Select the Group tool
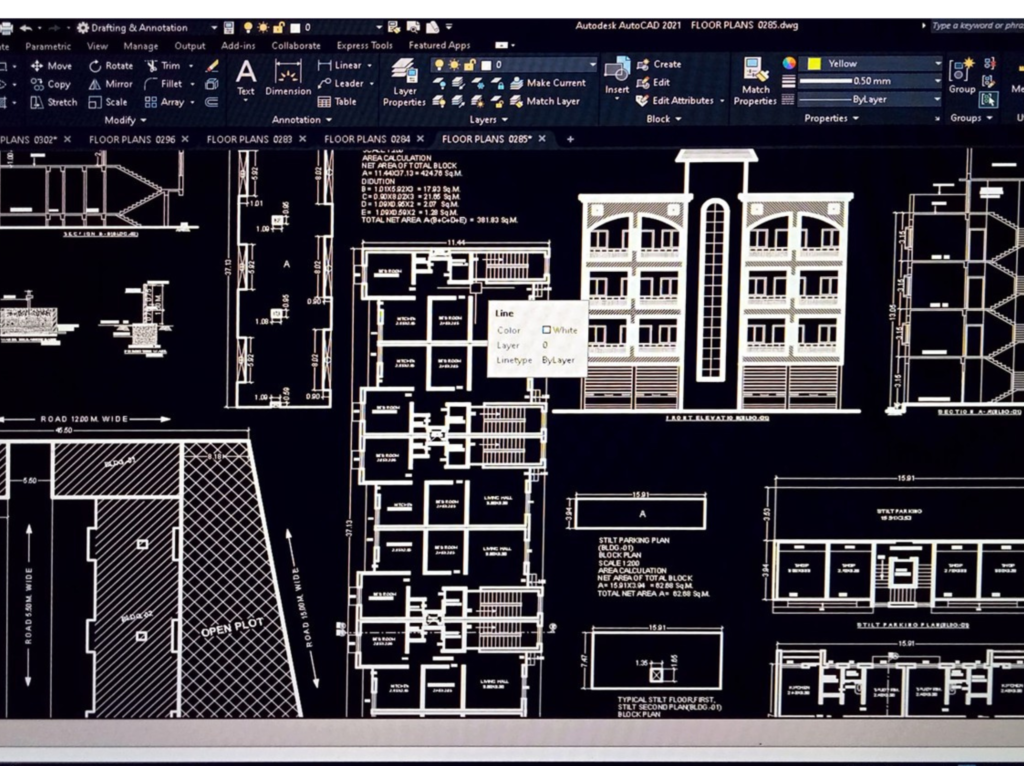 point(962,74)
